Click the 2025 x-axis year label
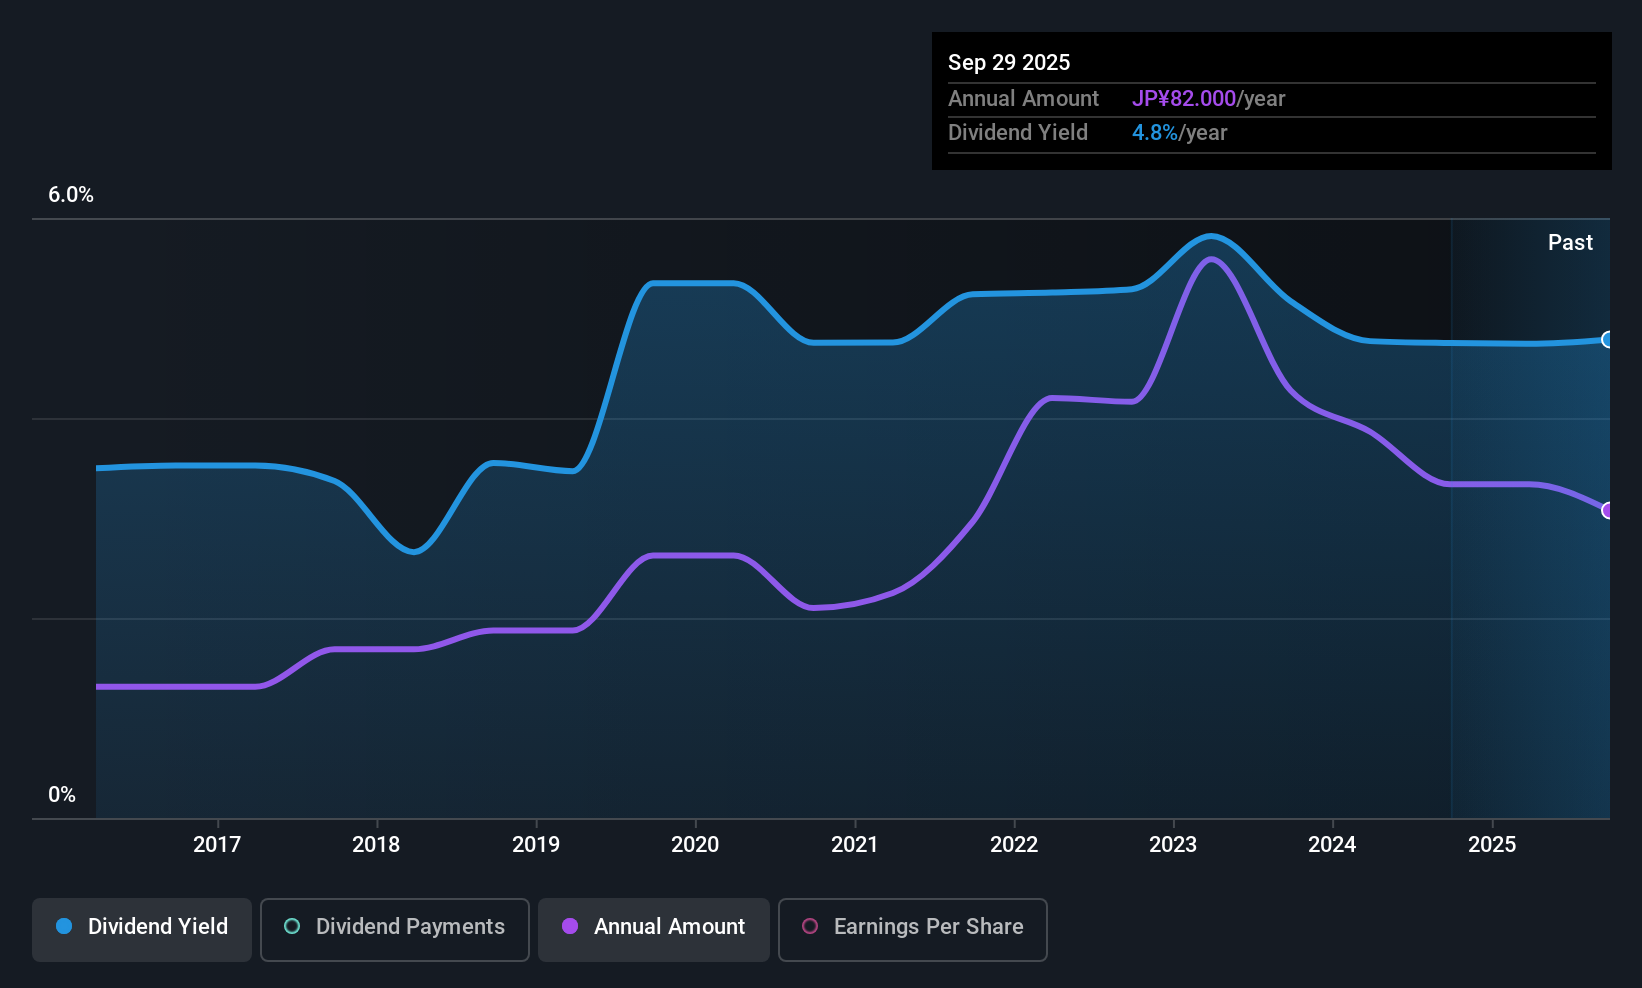 click(1492, 845)
